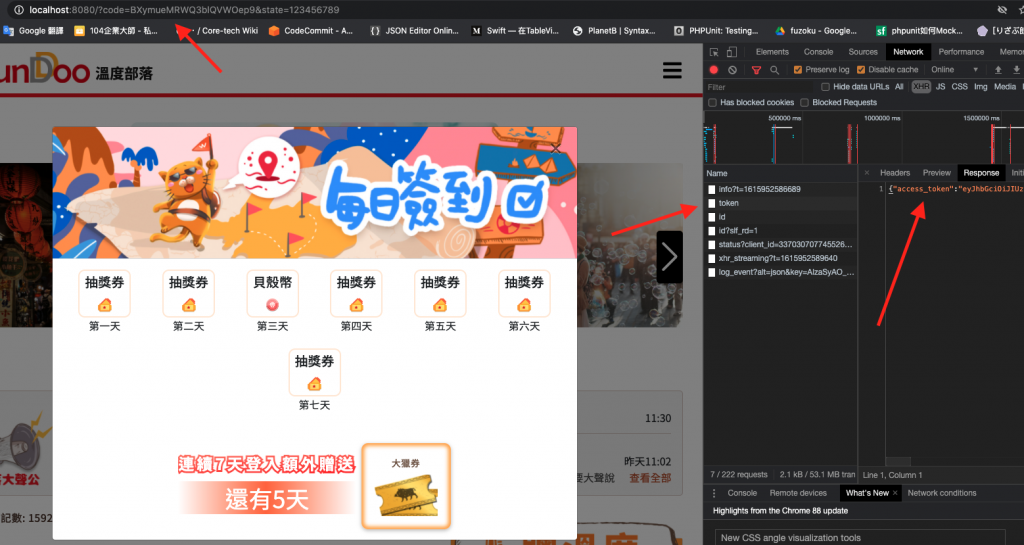
Task: Click the site info icon in address bar
Action: [19, 10]
